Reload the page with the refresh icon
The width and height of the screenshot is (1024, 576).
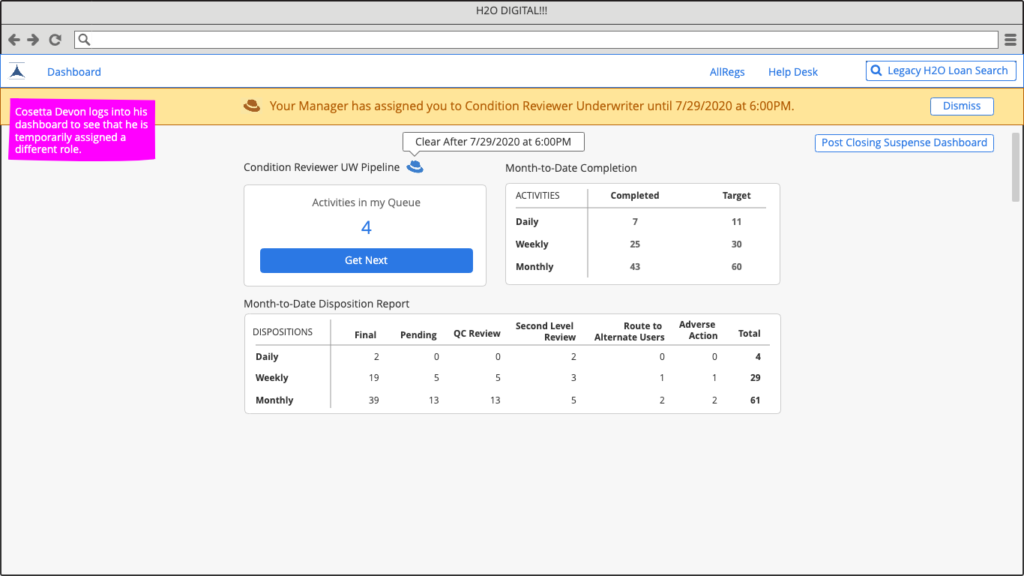point(55,40)
